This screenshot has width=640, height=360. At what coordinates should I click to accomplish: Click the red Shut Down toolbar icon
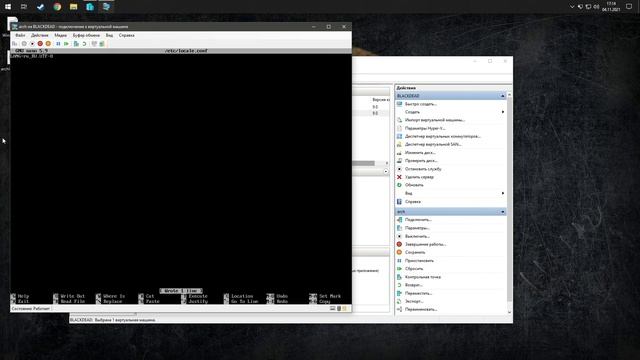tap(40, 44)
